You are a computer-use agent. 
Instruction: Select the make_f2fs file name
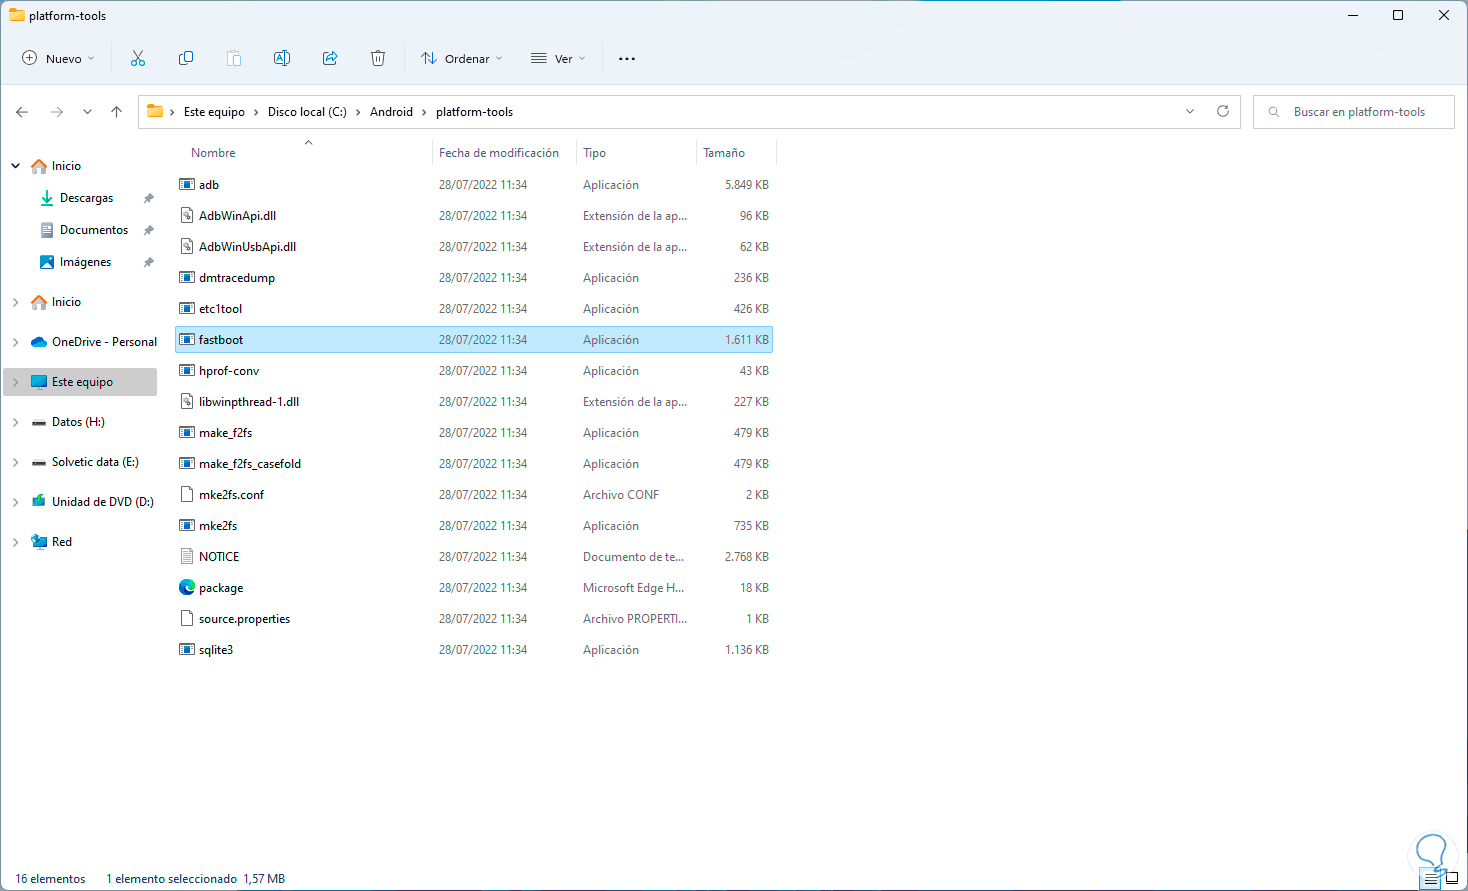[225, 433]
